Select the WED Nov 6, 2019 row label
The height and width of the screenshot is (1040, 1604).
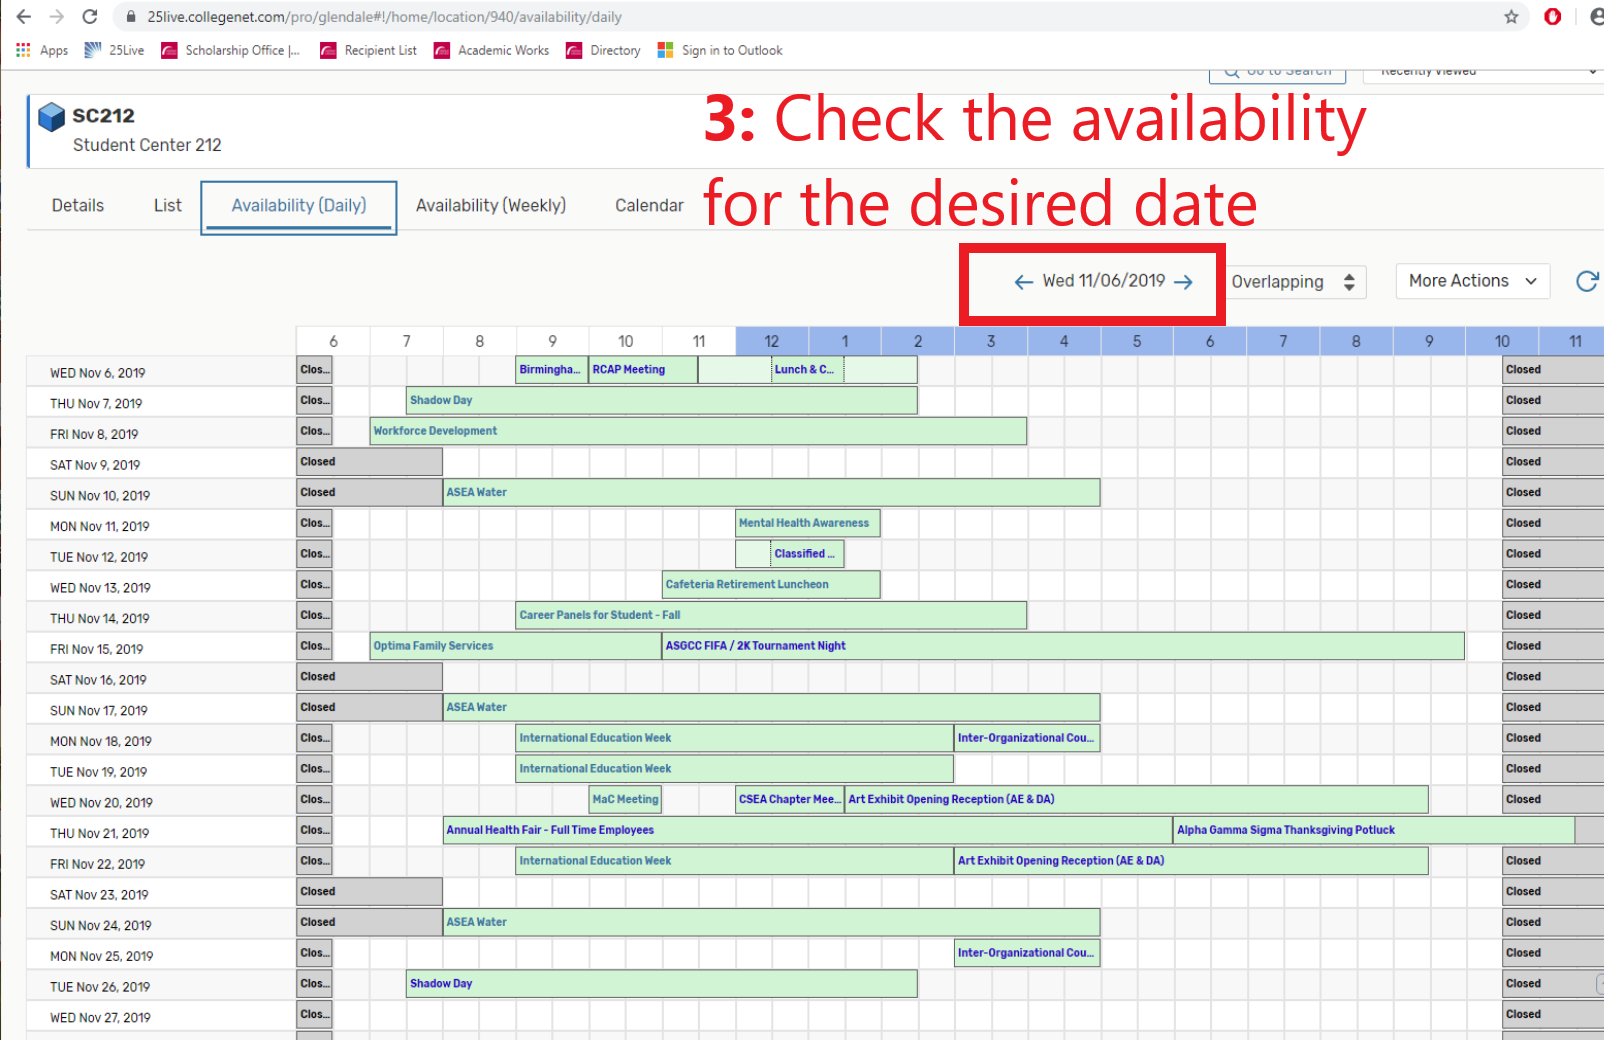[98, 373]
